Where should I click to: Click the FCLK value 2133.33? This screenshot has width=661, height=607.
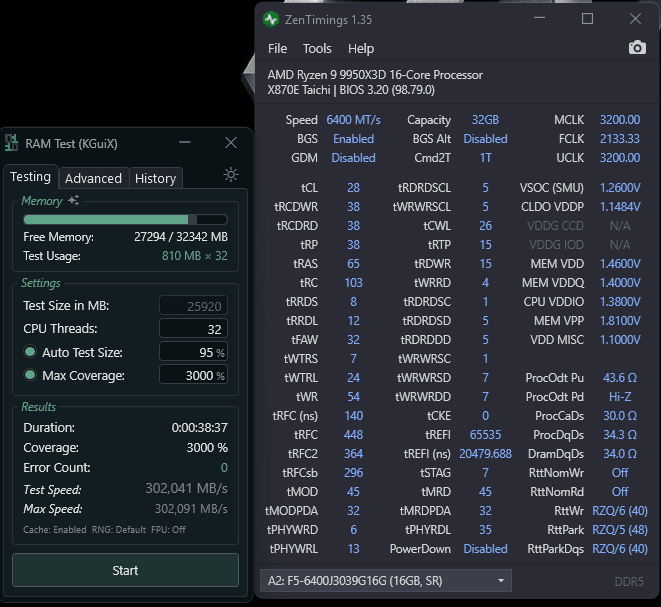coord(620,139)
